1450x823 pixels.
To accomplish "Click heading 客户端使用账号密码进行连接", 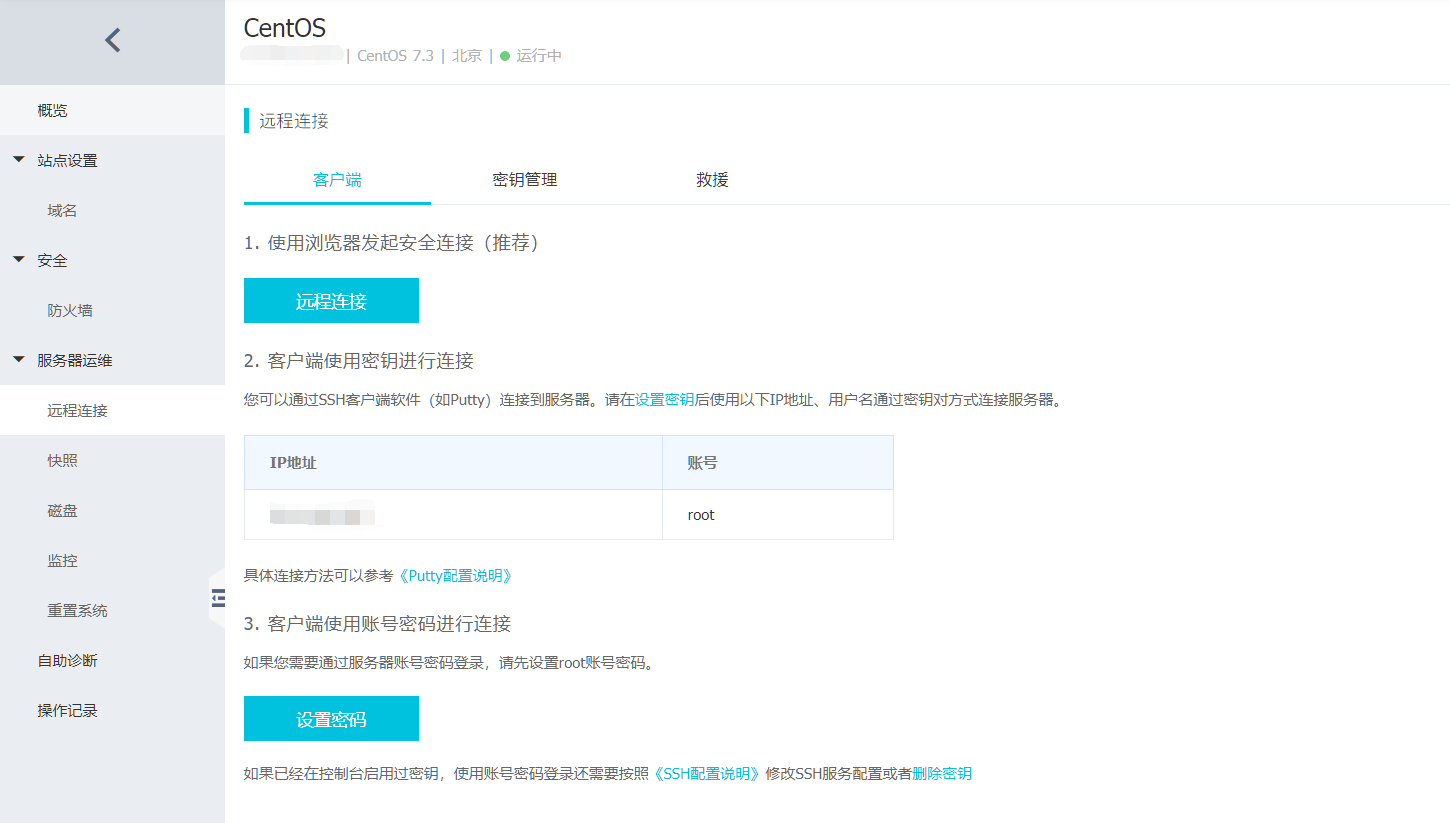I will click(x=378, y=624).
